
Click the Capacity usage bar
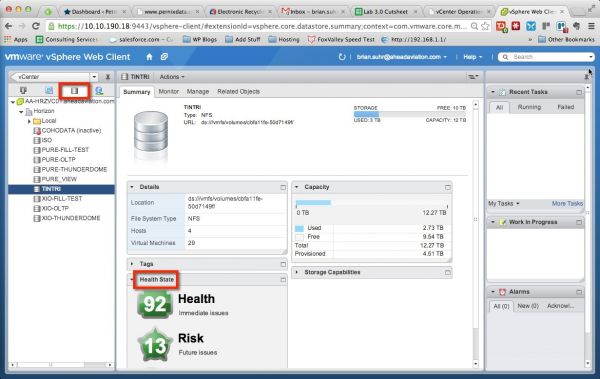[372, 203]
